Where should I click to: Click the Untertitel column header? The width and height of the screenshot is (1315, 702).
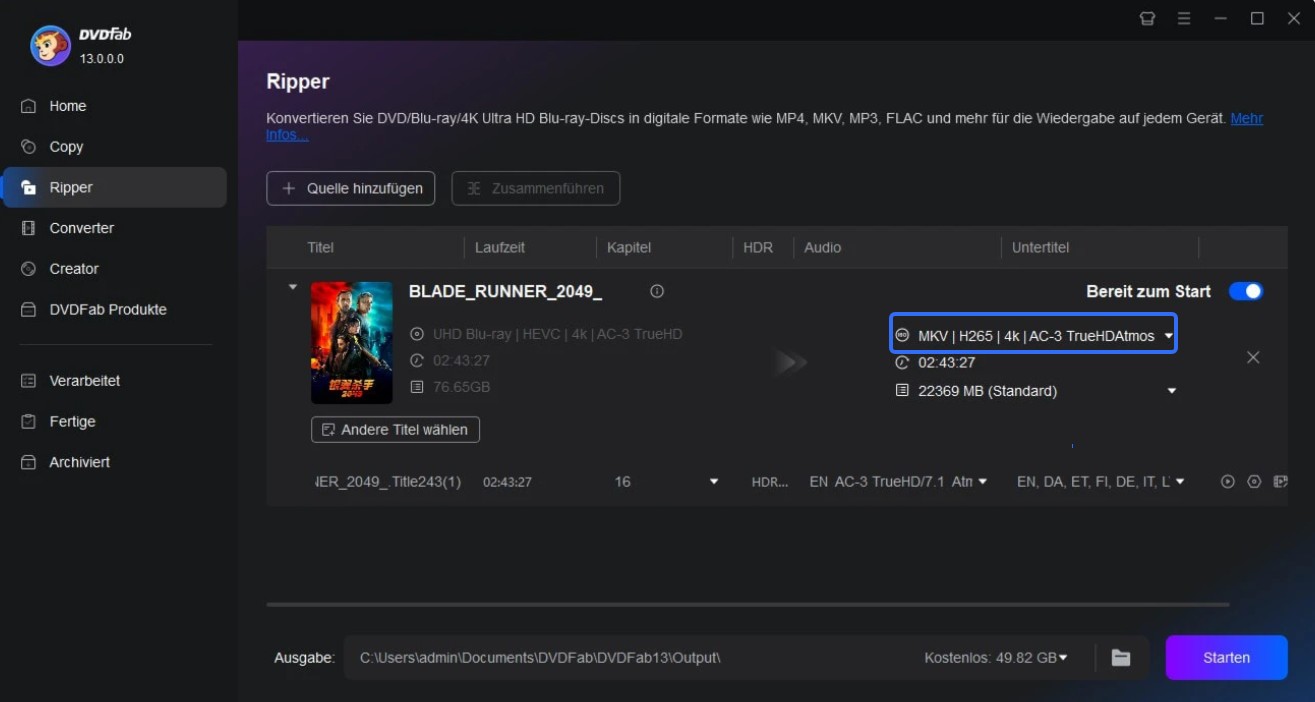pyautogui.click(x=1040, y=247)
